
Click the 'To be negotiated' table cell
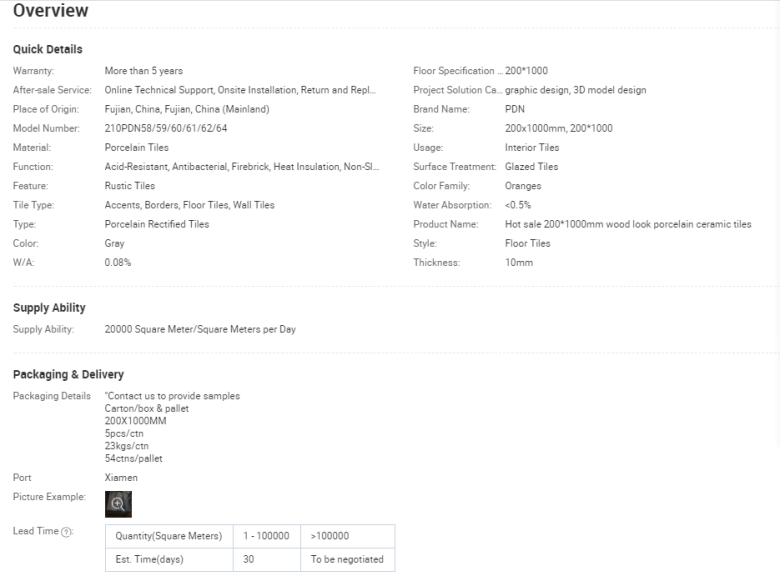click(347, 559)
